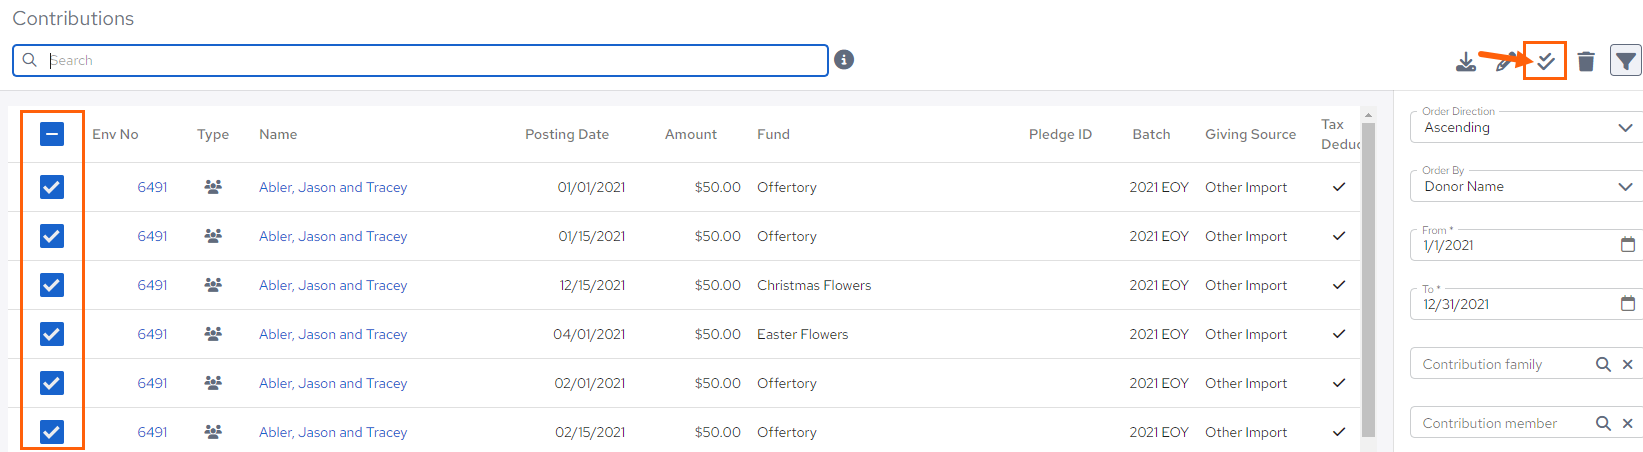1643x452 pixels.
Task: Click the trash delete icon
Action: tap(1586, 62)
